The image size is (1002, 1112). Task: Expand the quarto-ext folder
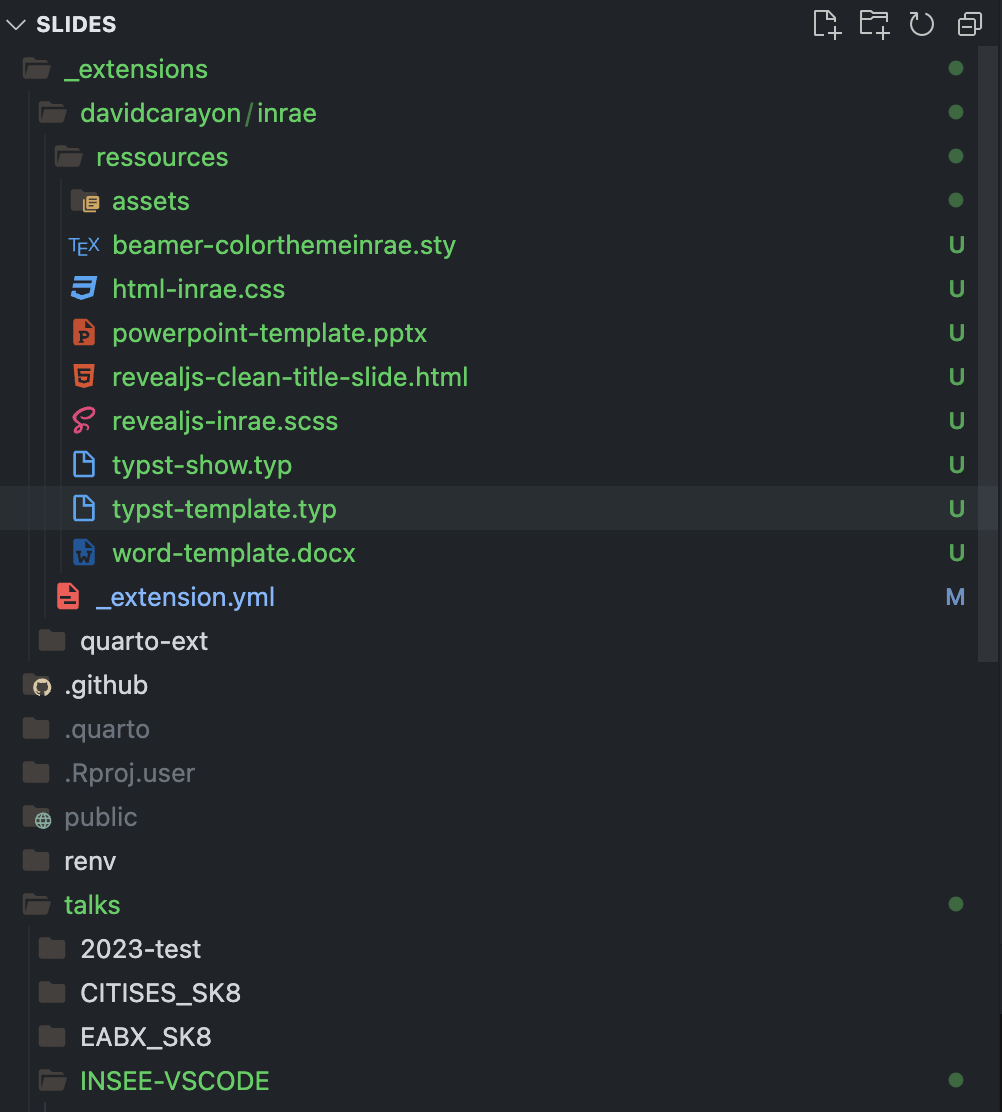[x=144, y=641]
